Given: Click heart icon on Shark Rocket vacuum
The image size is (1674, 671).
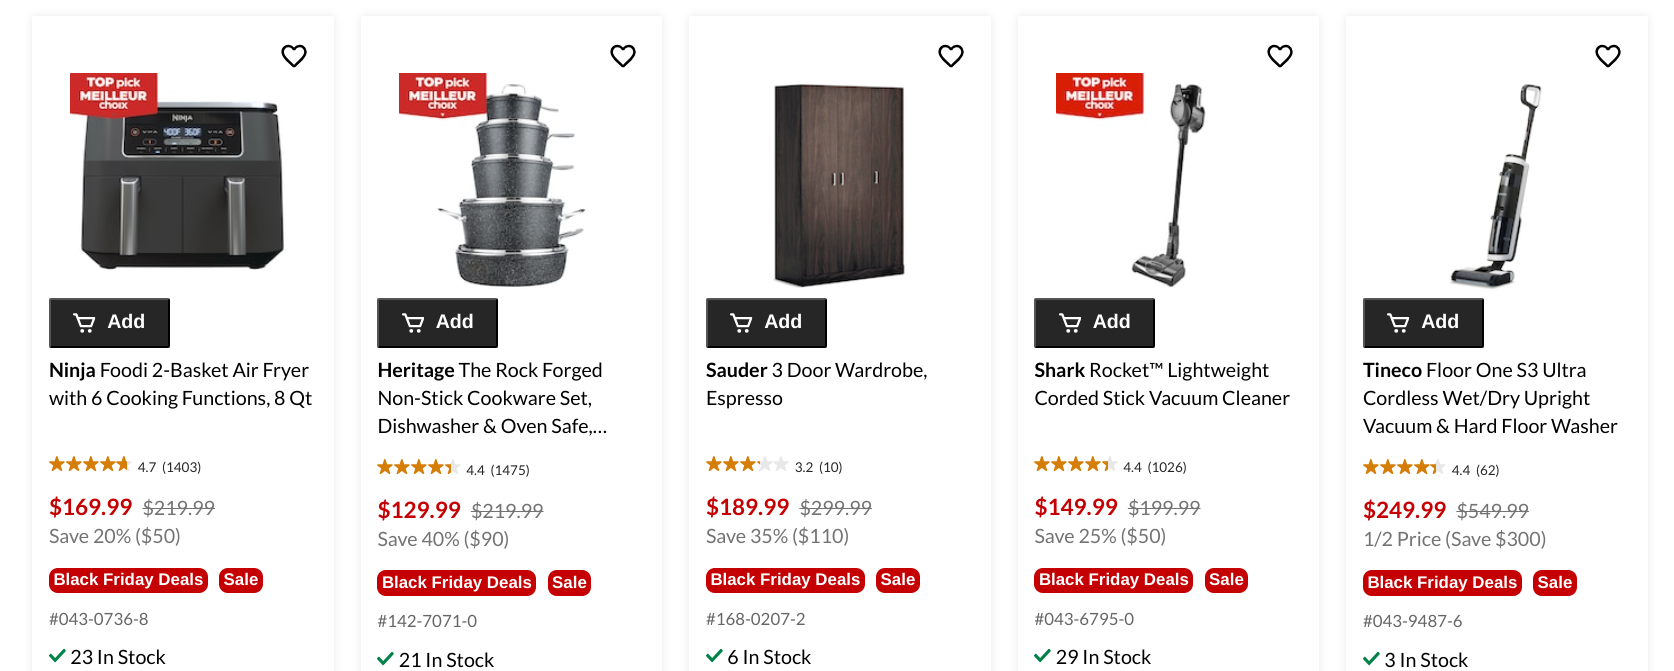Looking at the screenshot, I should 1280,56.
